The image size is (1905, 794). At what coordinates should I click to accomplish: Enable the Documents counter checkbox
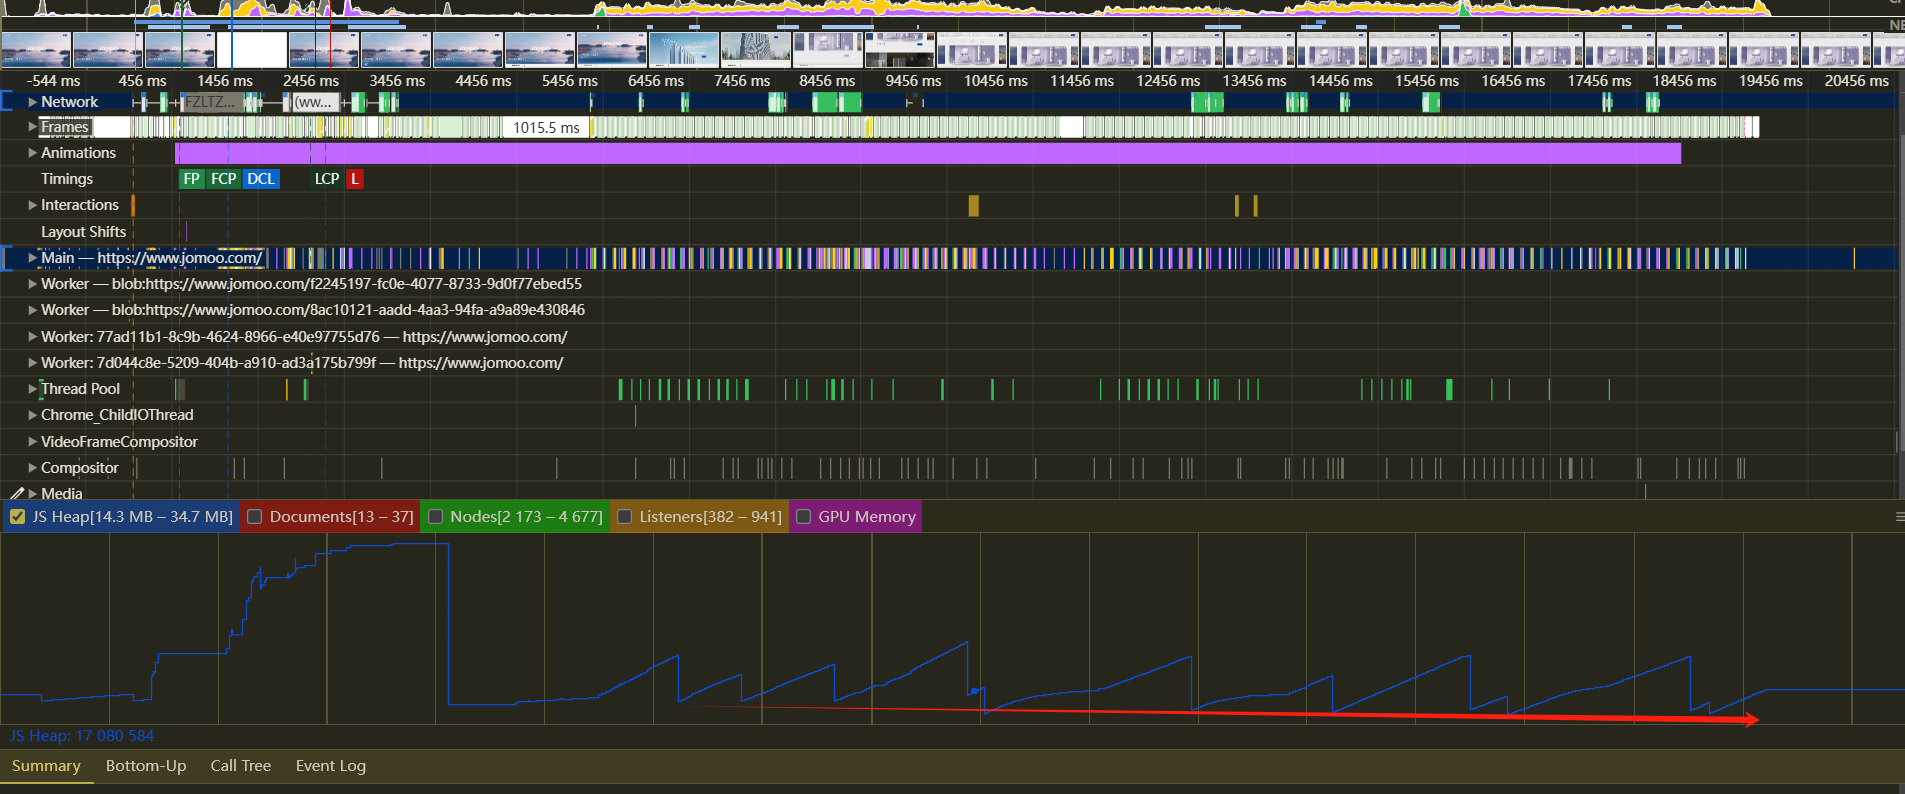click(255, 517)
